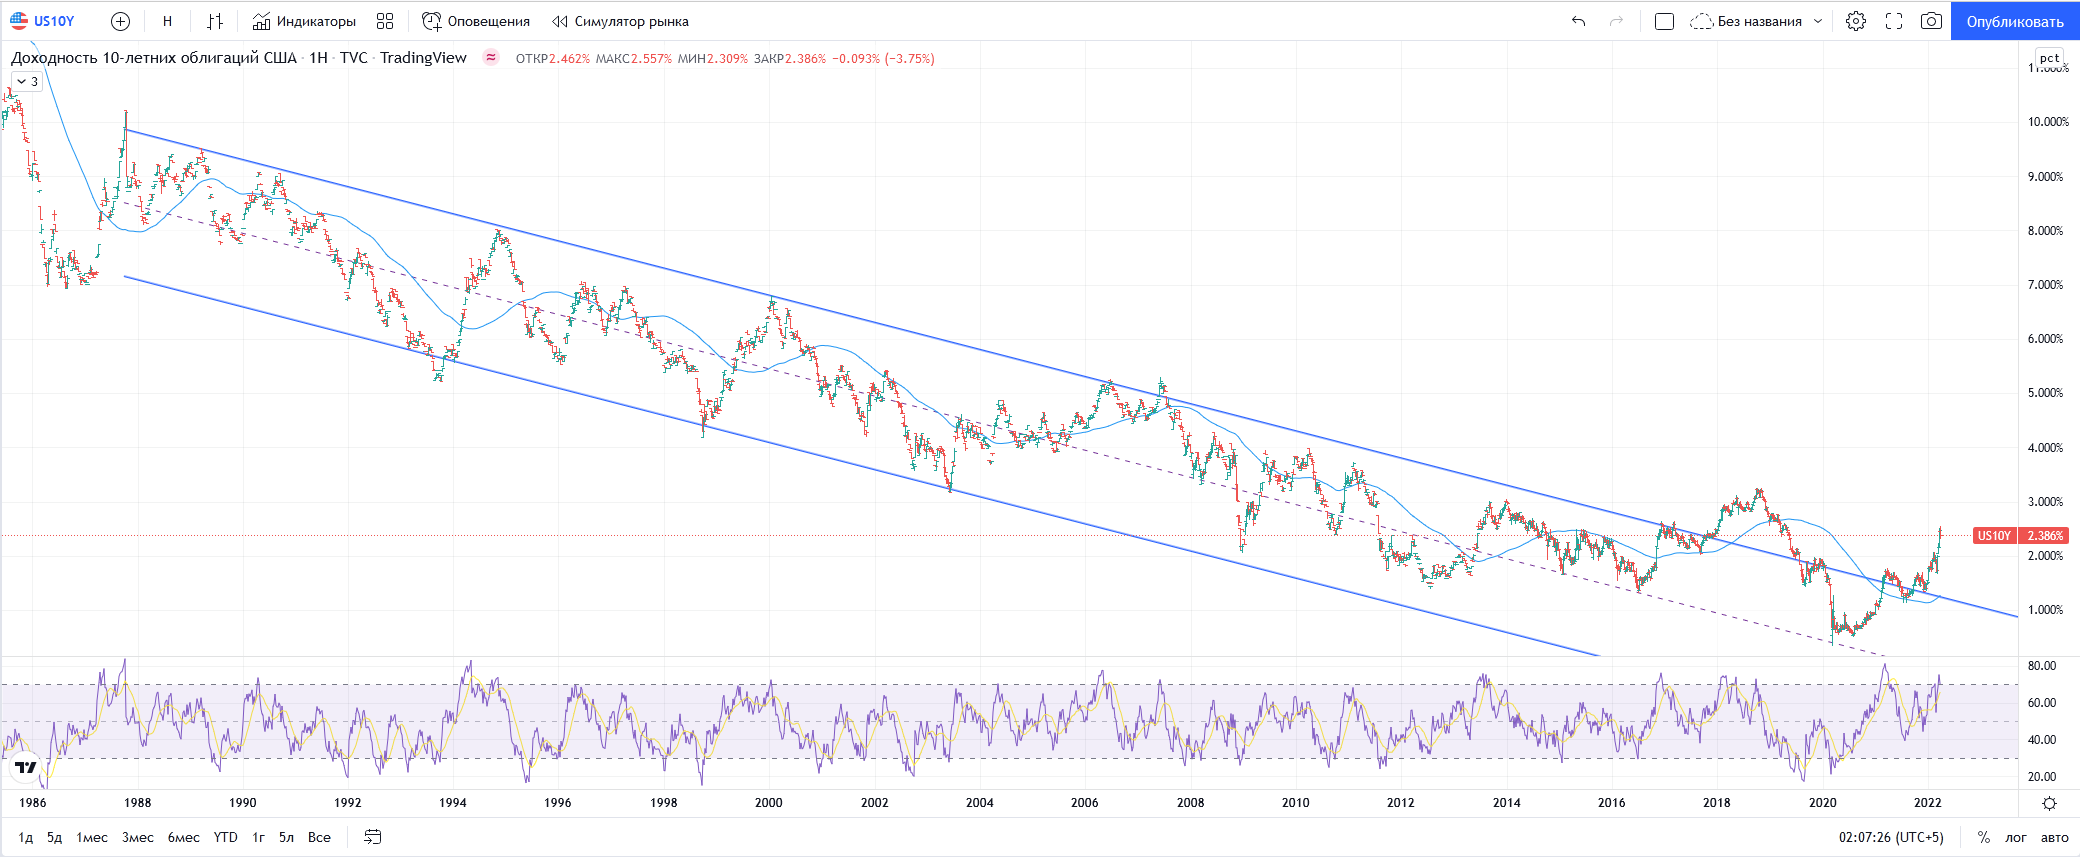Click the add symbol plus icon
2080x857 pixels.
[x=120, y=21]
